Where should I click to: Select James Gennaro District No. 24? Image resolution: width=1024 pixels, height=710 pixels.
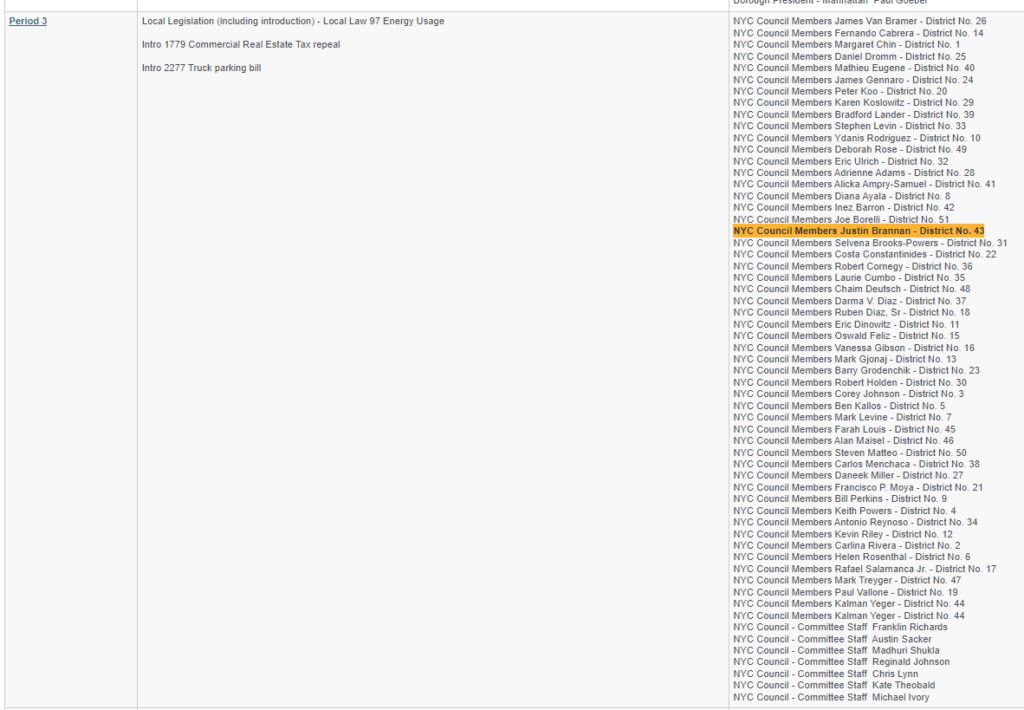[x=853, y=80]
